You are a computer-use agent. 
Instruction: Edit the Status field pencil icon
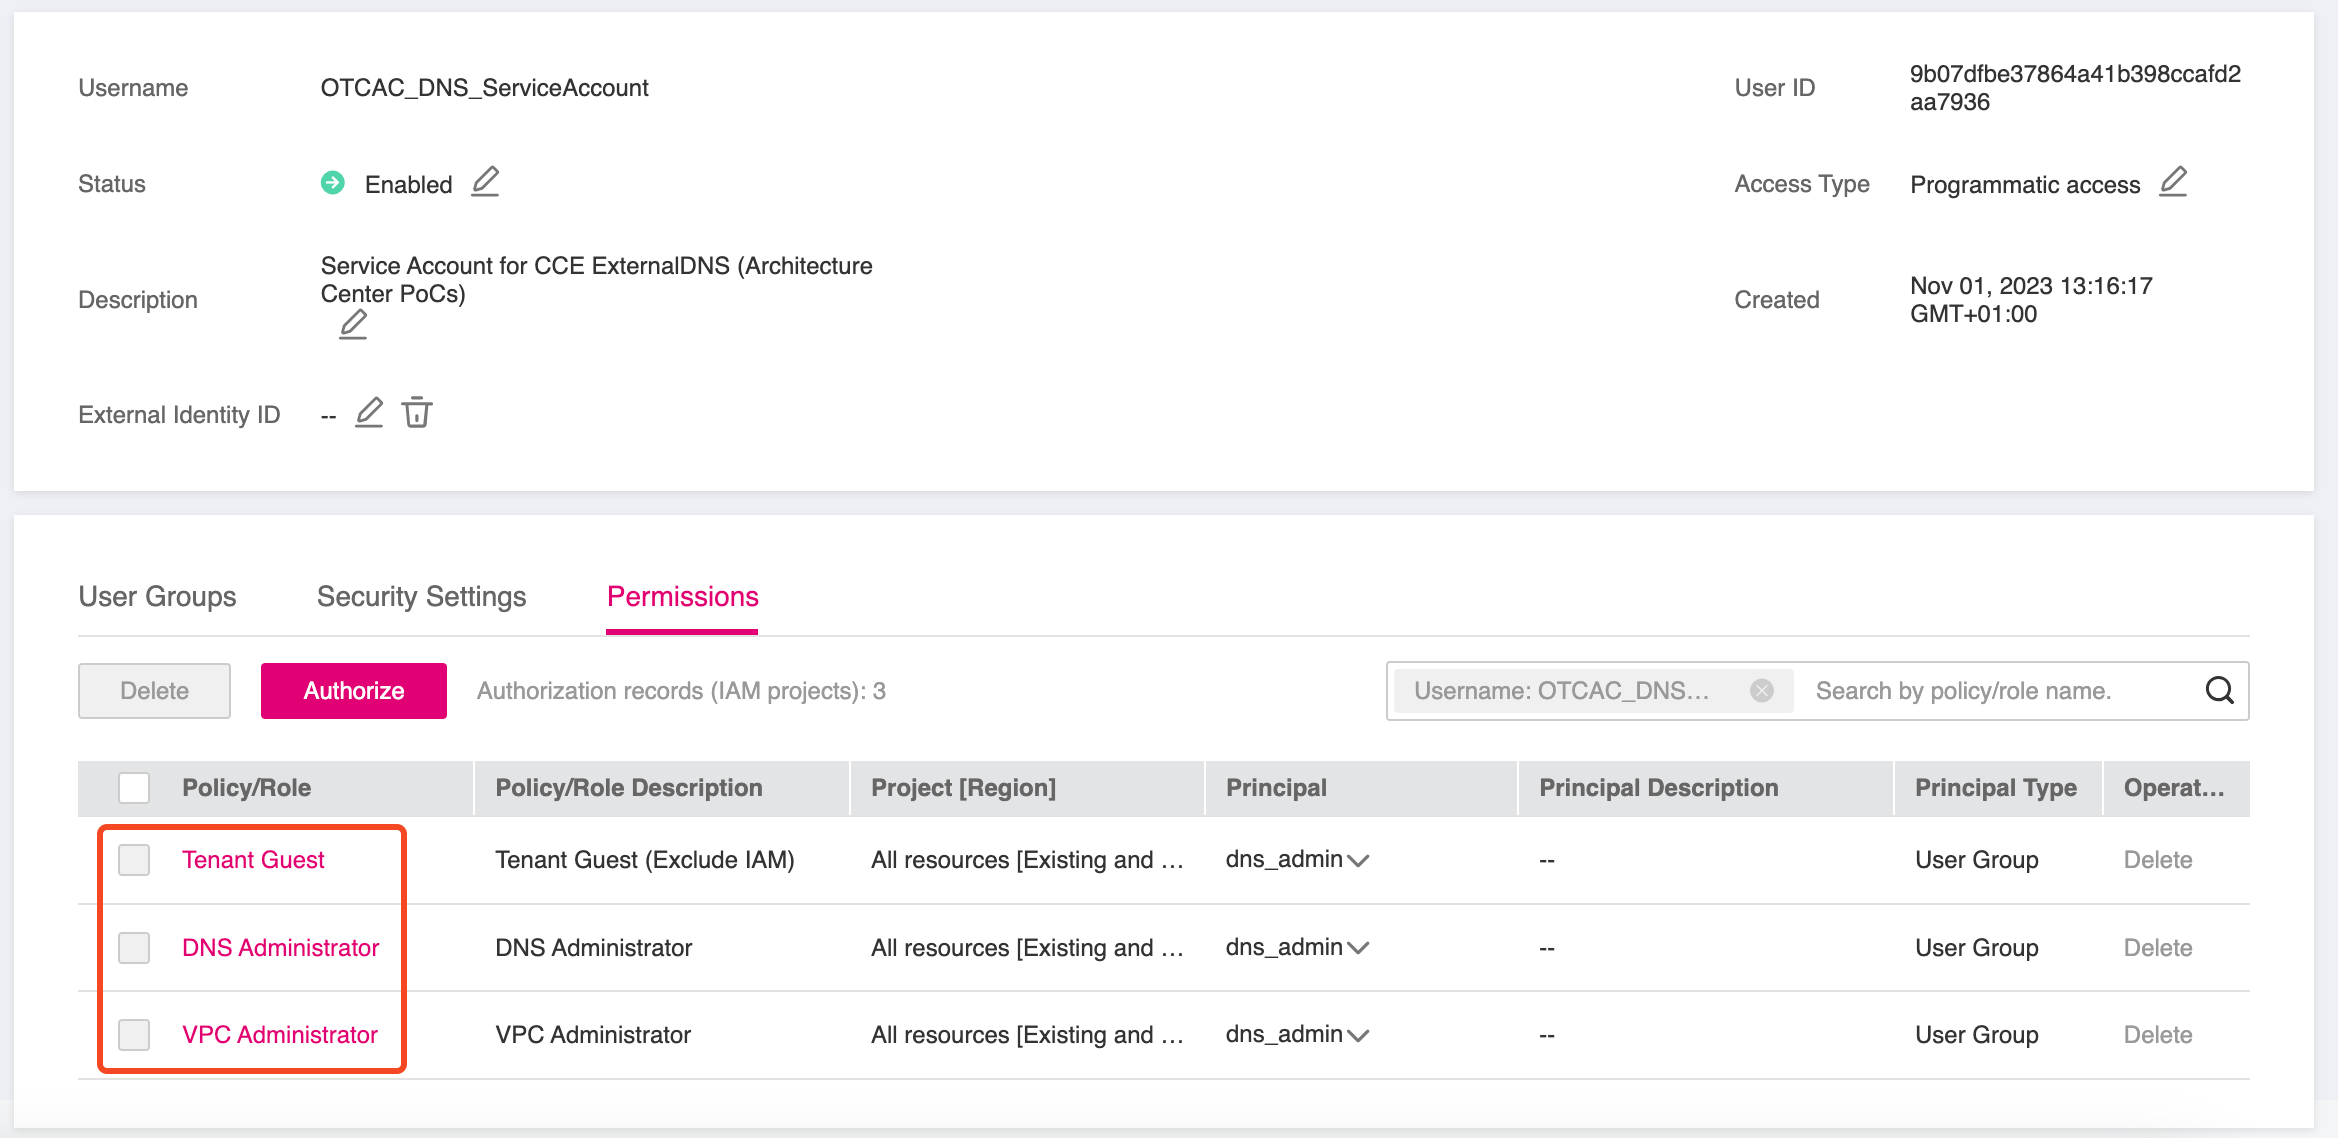pyautogui.click(x=485, y=182)
